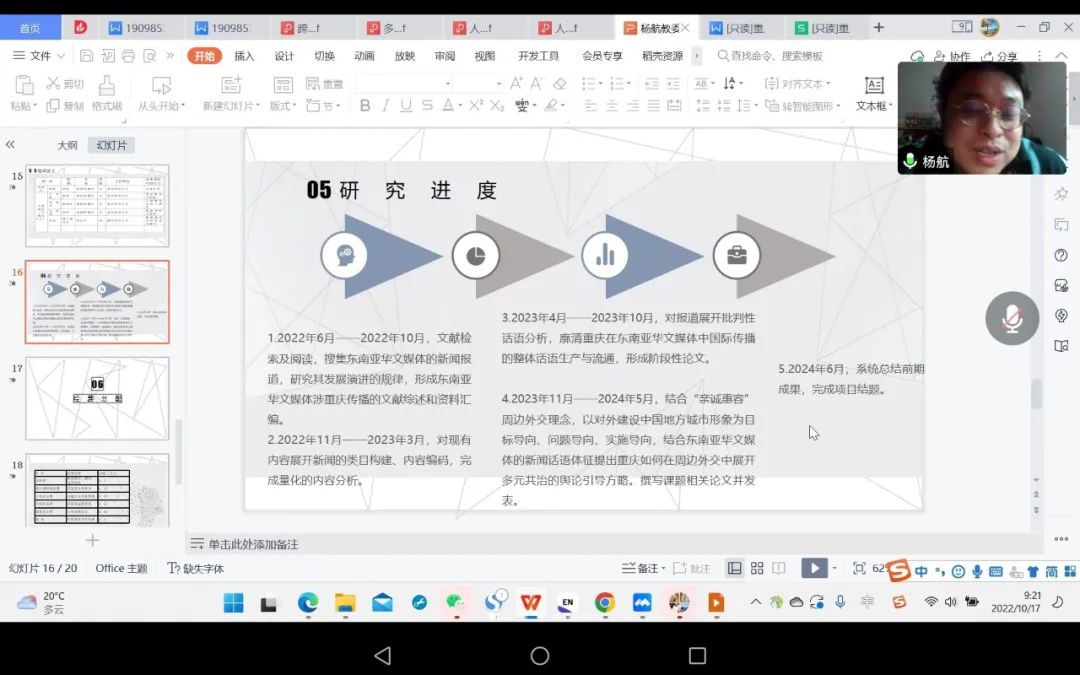
Task: Click the Text Box (文本框) tool
Action: [x=873, y=93]
